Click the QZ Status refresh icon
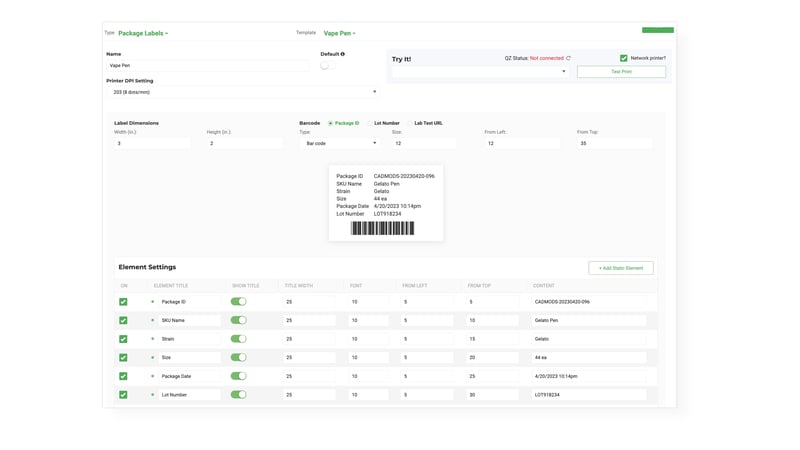This screenshot has width=800, height=450. point(569,58)
